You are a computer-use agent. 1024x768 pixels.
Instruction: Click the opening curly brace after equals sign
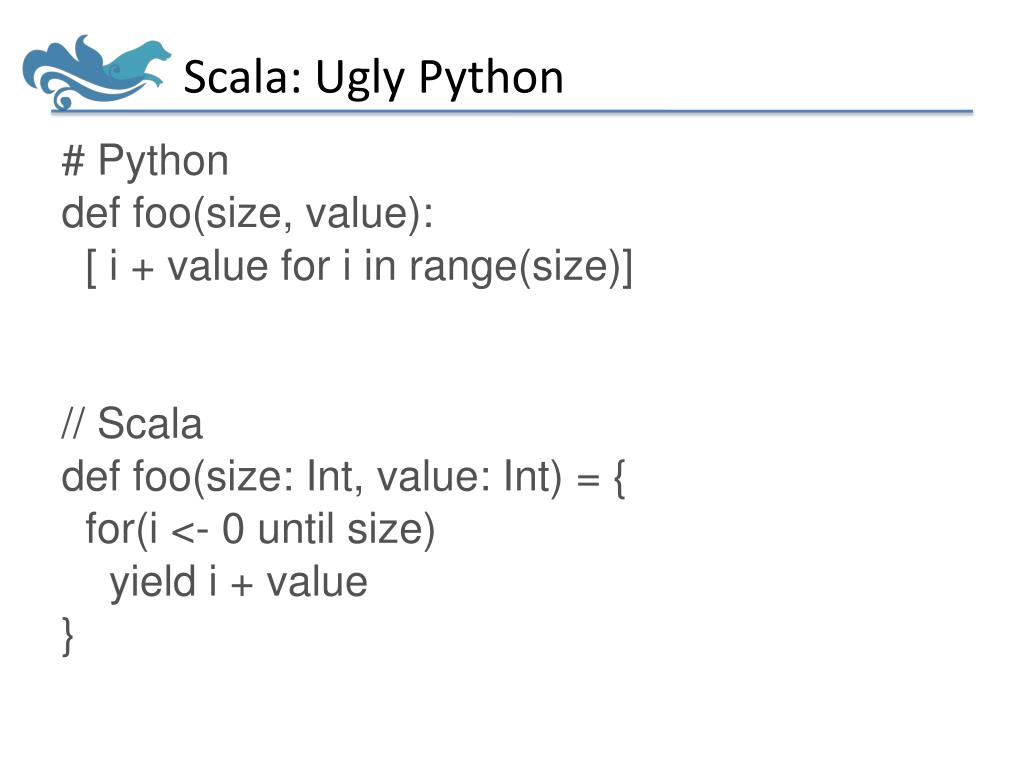pyautogui.click(x=619, y=478)
